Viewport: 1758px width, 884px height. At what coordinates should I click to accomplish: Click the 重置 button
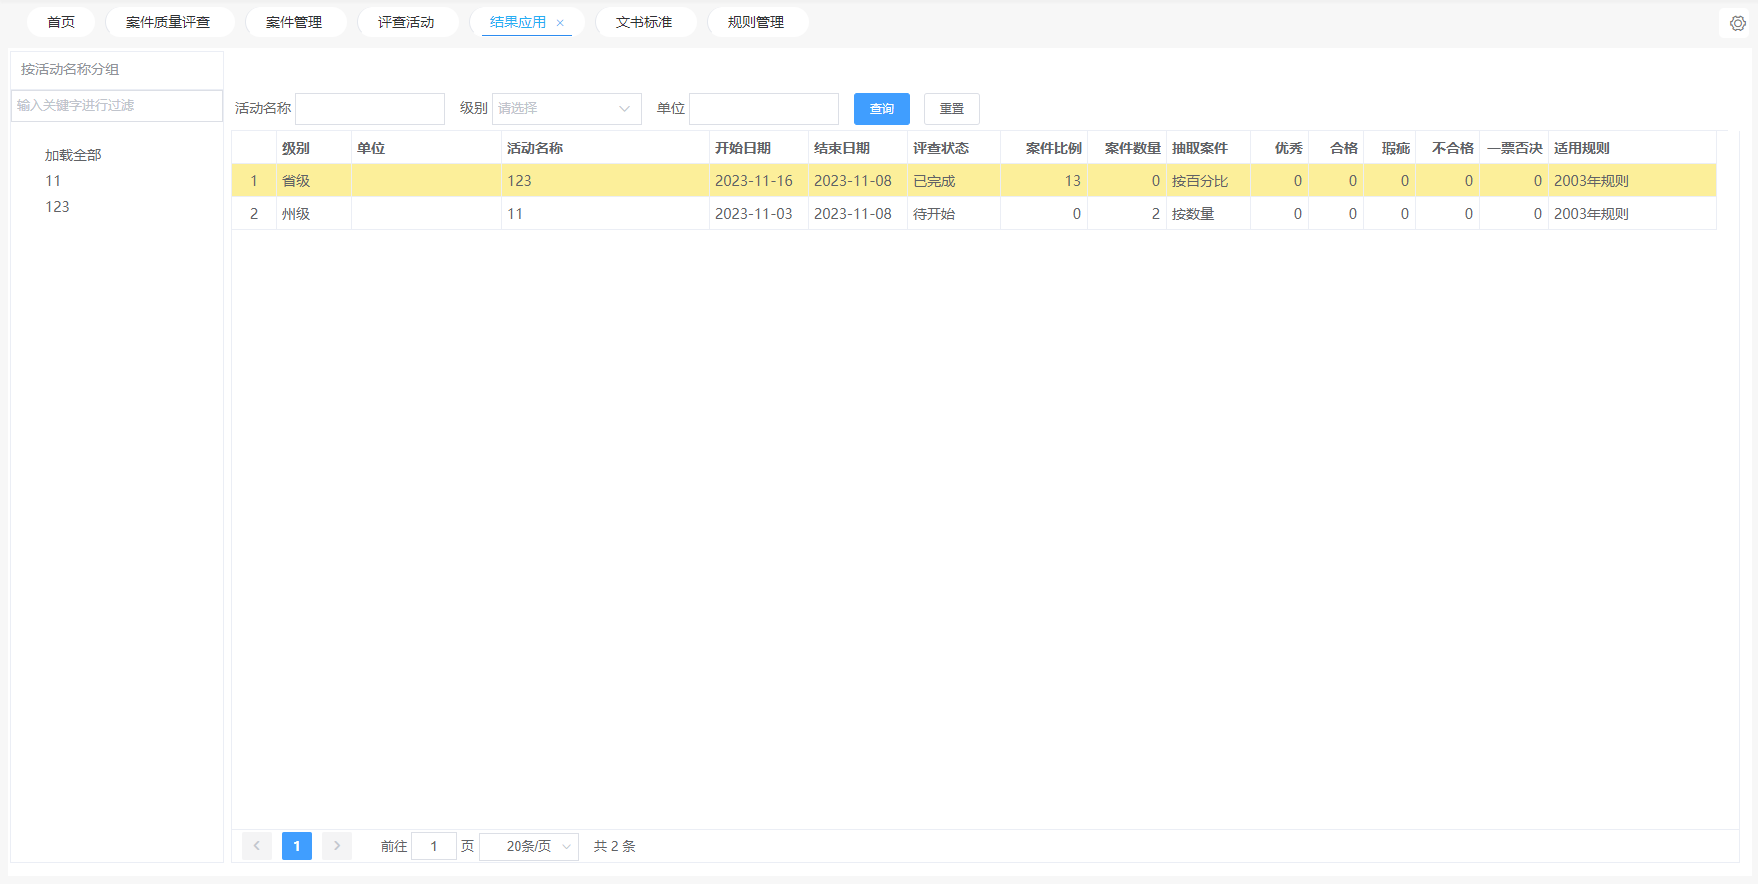pyautogui.click(x=952, y=109)
